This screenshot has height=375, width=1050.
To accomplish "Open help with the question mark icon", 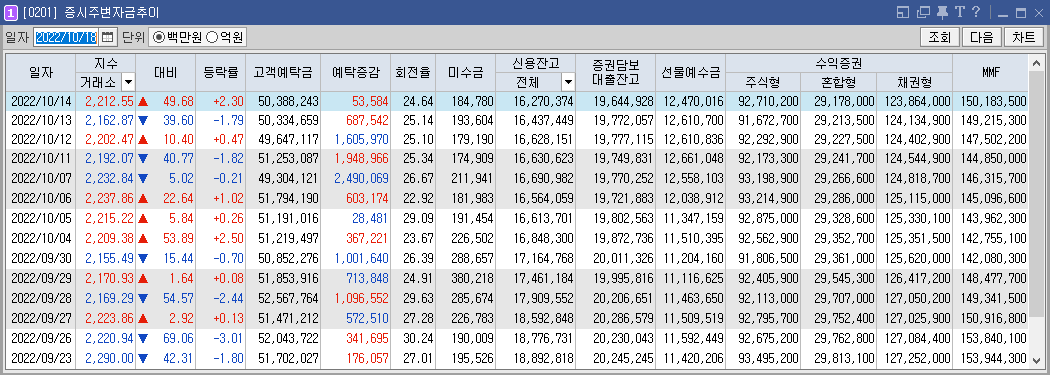I will point(976,12).
